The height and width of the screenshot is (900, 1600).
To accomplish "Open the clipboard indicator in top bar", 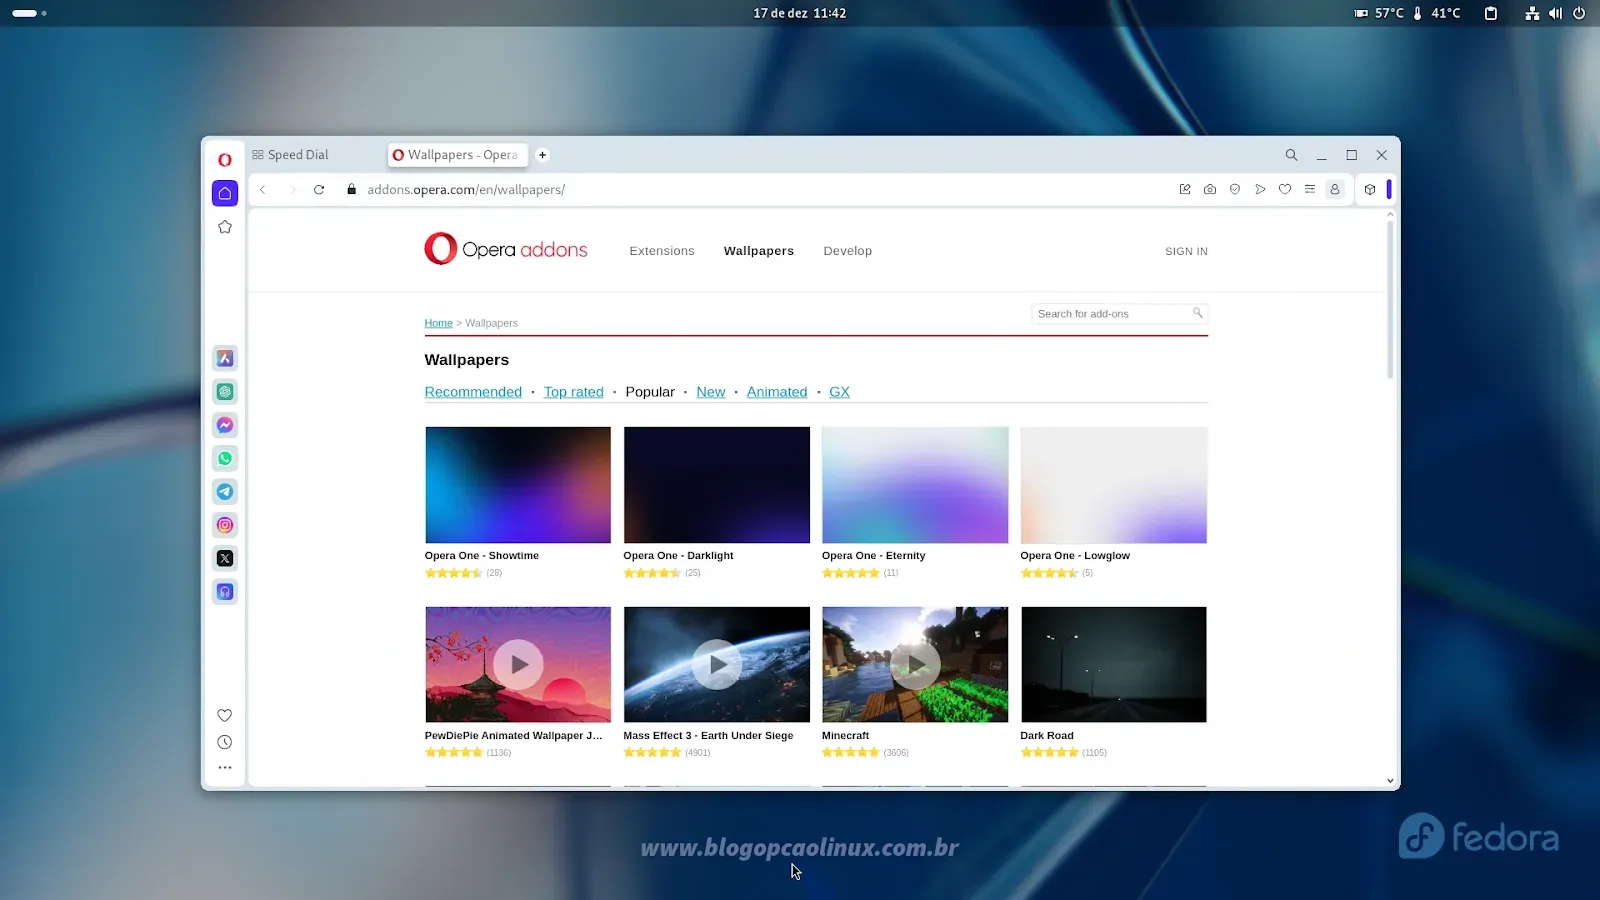I will click(1490, 13).
